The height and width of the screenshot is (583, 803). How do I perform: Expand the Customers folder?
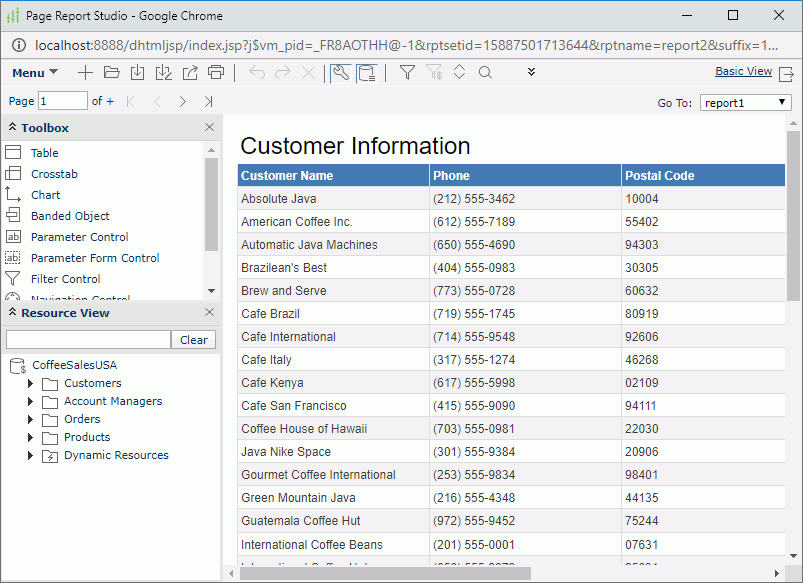click(x=31, y=383)
